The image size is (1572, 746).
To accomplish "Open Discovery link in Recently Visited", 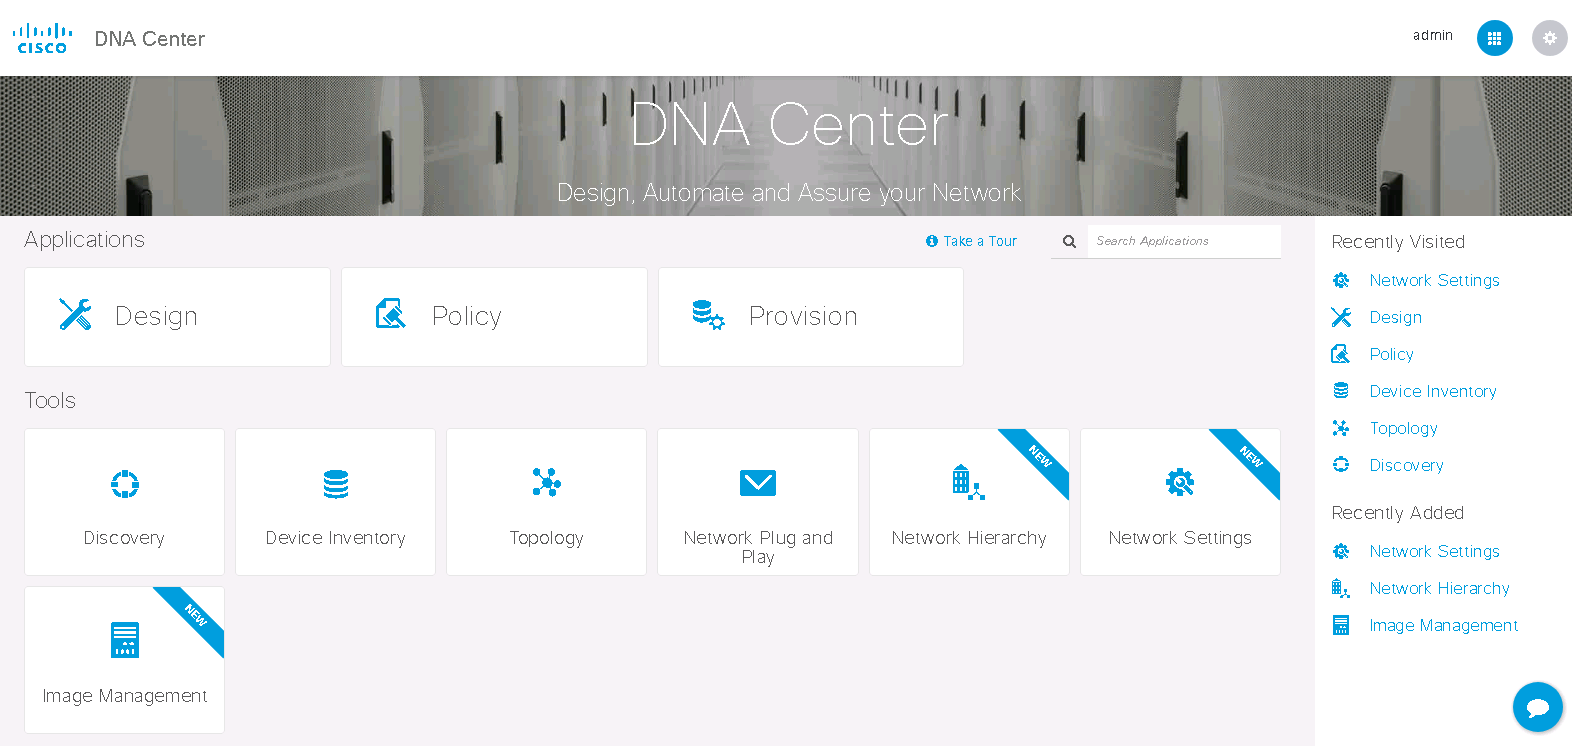I will click(x=1407, y=465).
